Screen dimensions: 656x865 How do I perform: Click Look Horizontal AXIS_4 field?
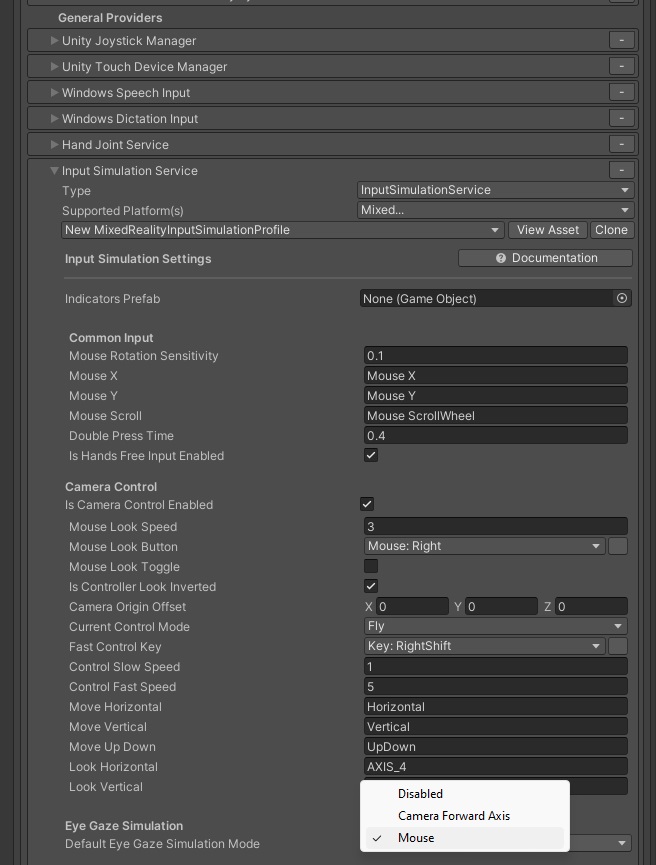pyautogui.click(x=495, y=766)
